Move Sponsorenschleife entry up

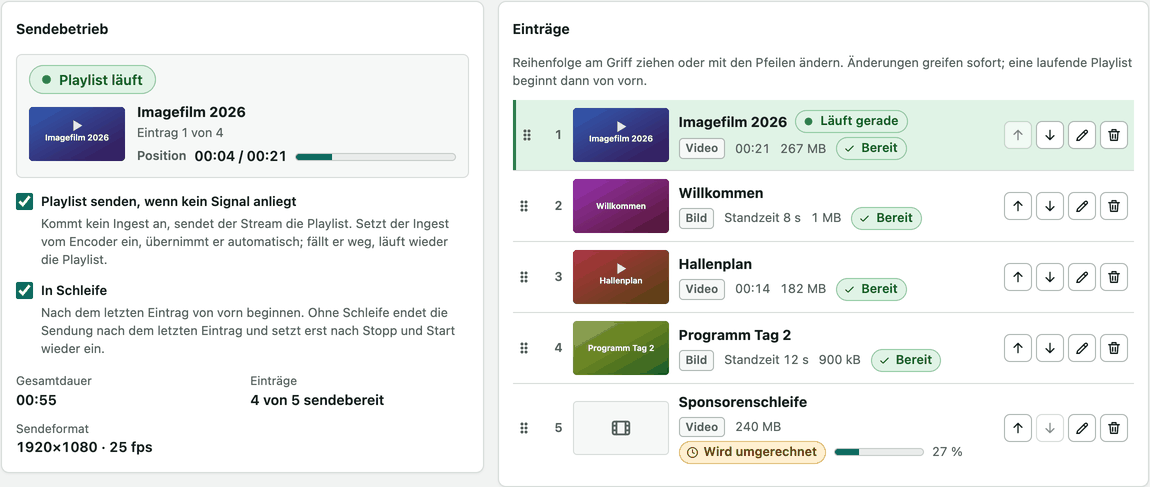pyautogui.click(x=1017, y=428)
